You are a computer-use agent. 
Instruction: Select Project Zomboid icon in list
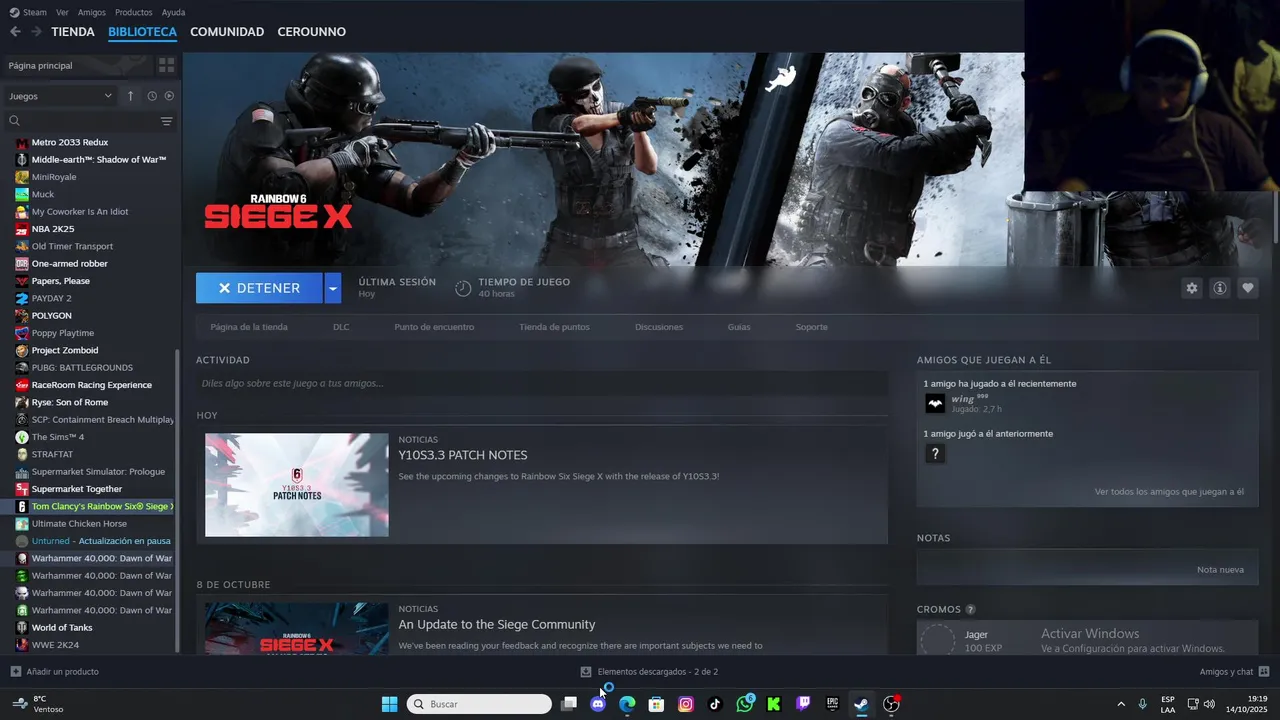click(22, 350)
